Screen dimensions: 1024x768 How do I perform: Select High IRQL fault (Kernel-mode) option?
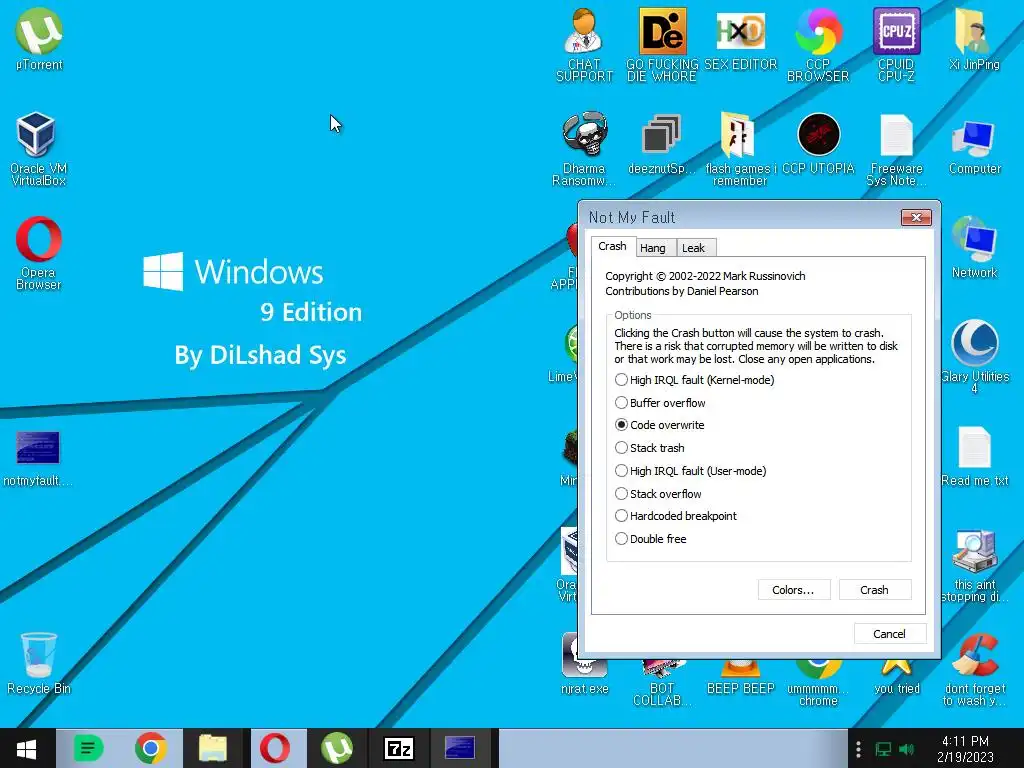695,380
